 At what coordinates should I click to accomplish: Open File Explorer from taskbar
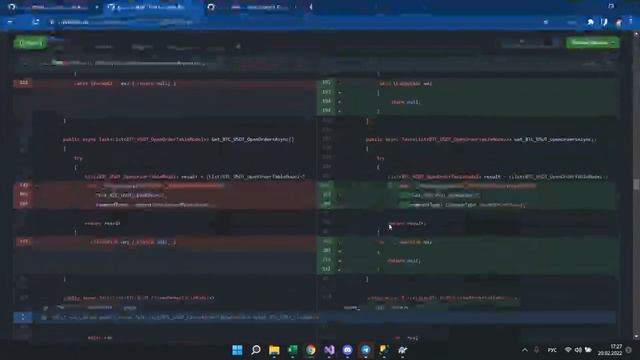(x=274, y=350)
